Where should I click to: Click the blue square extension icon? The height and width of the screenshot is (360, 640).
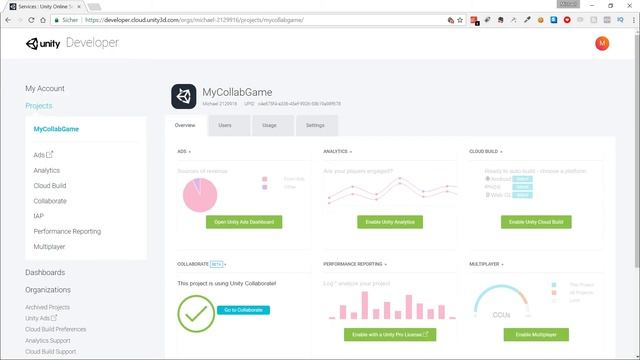[553, 20]
